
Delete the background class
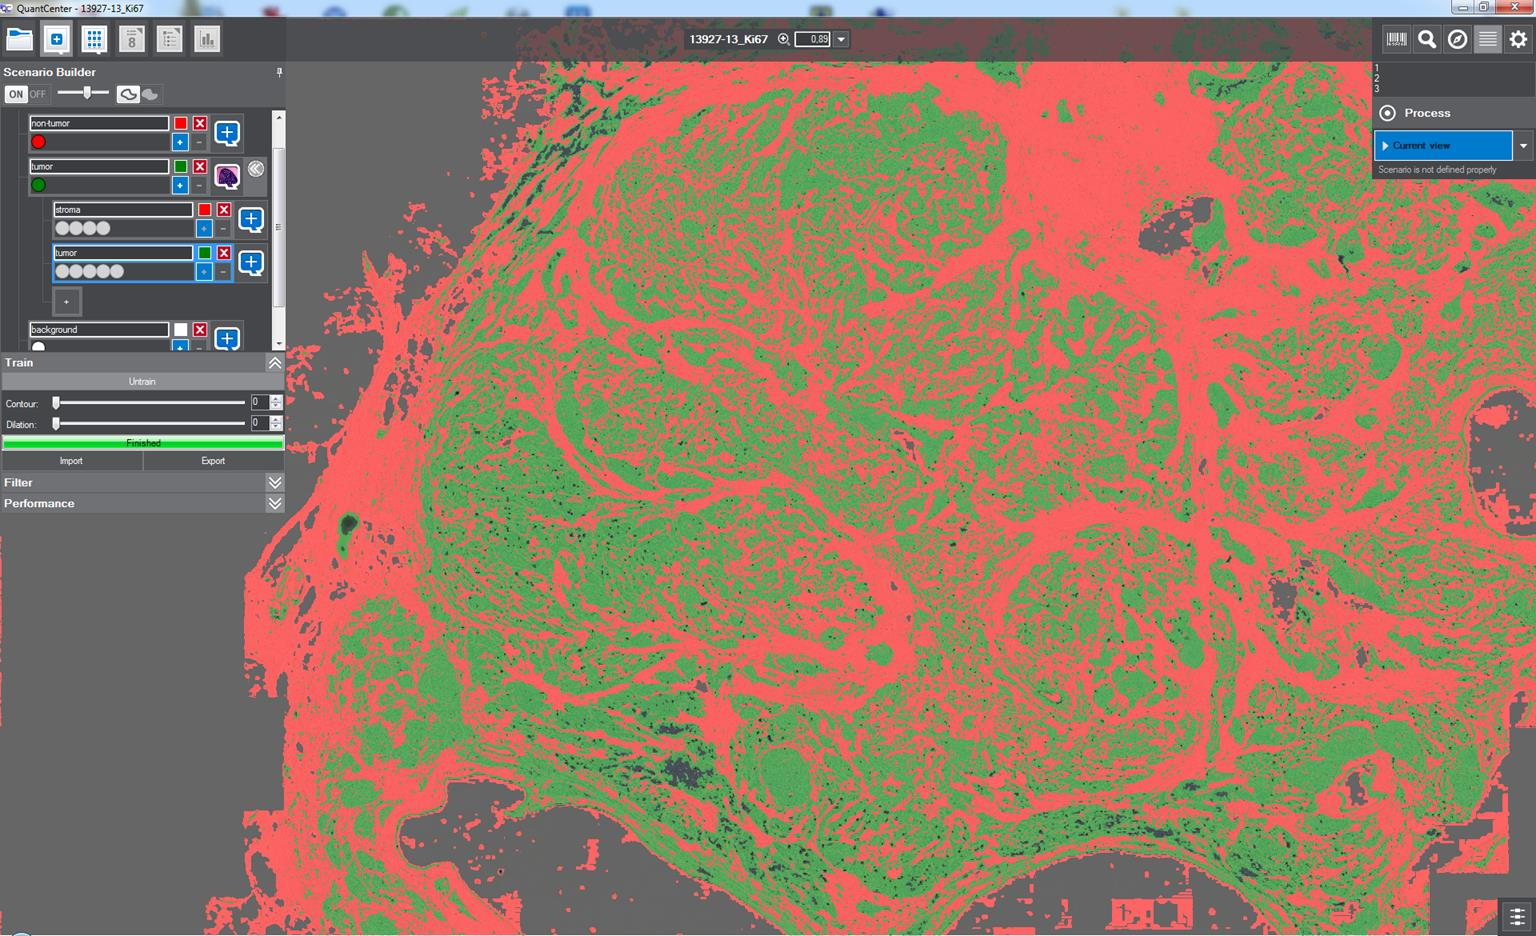pos(200,329)
